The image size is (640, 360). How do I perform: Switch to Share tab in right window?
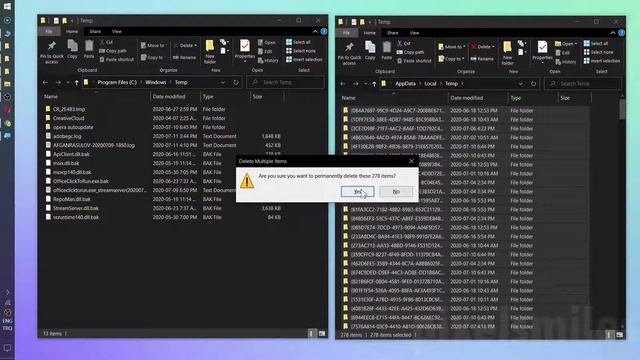(393, 33)
